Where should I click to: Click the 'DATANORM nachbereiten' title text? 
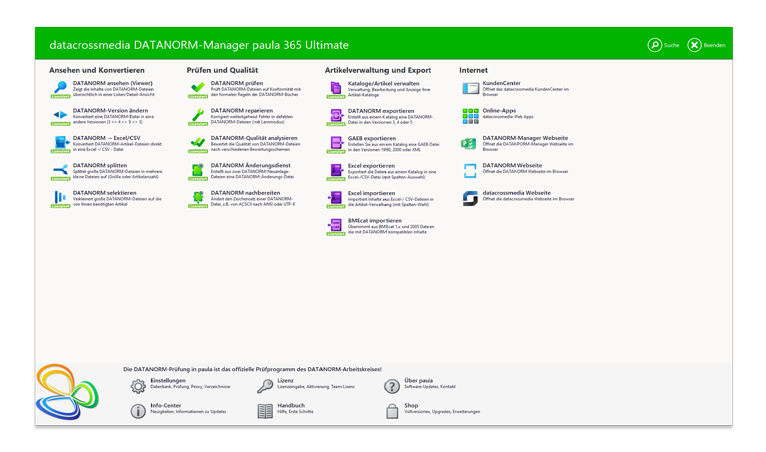(246, 193)
